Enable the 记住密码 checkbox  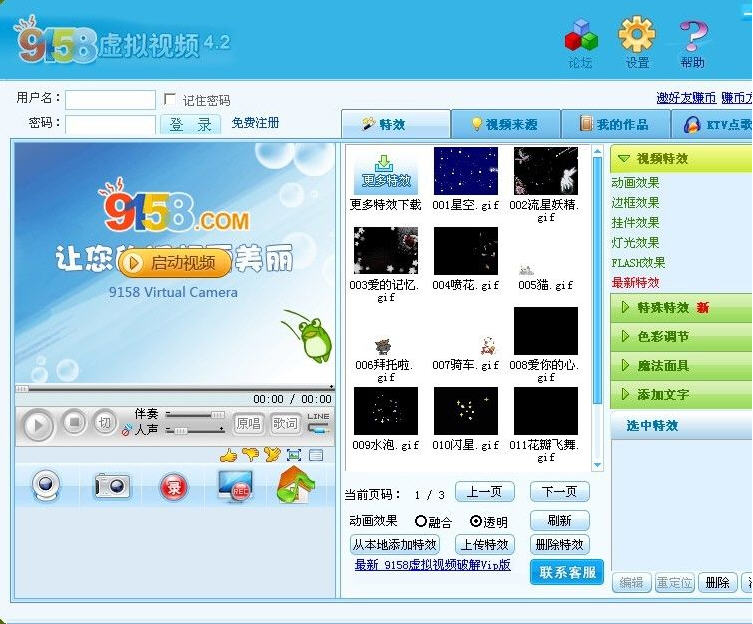pyautogui.click(x=170, y=100)
